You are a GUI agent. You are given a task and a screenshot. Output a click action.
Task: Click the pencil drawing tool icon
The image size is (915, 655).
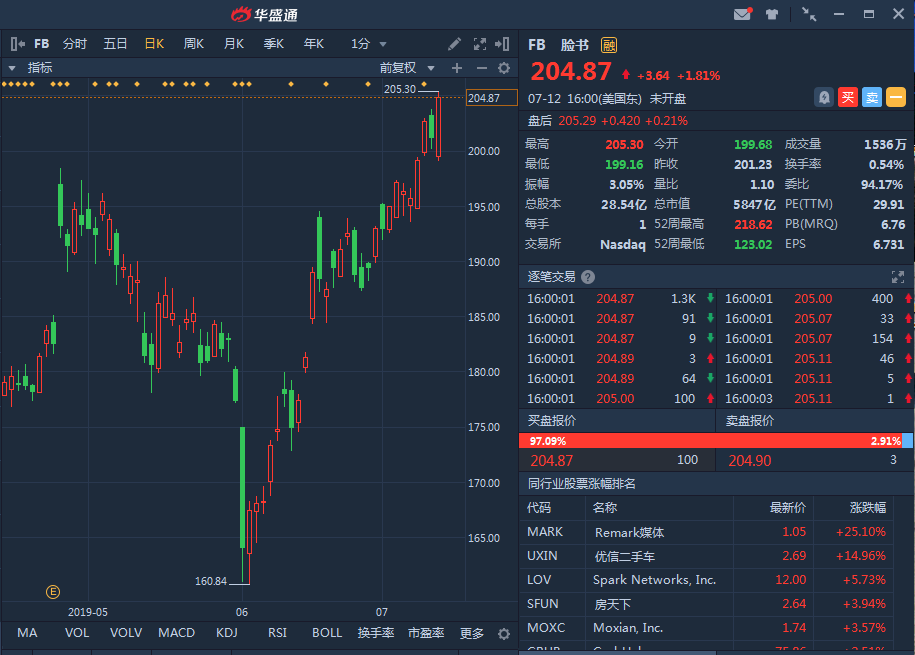pos(454,44)
